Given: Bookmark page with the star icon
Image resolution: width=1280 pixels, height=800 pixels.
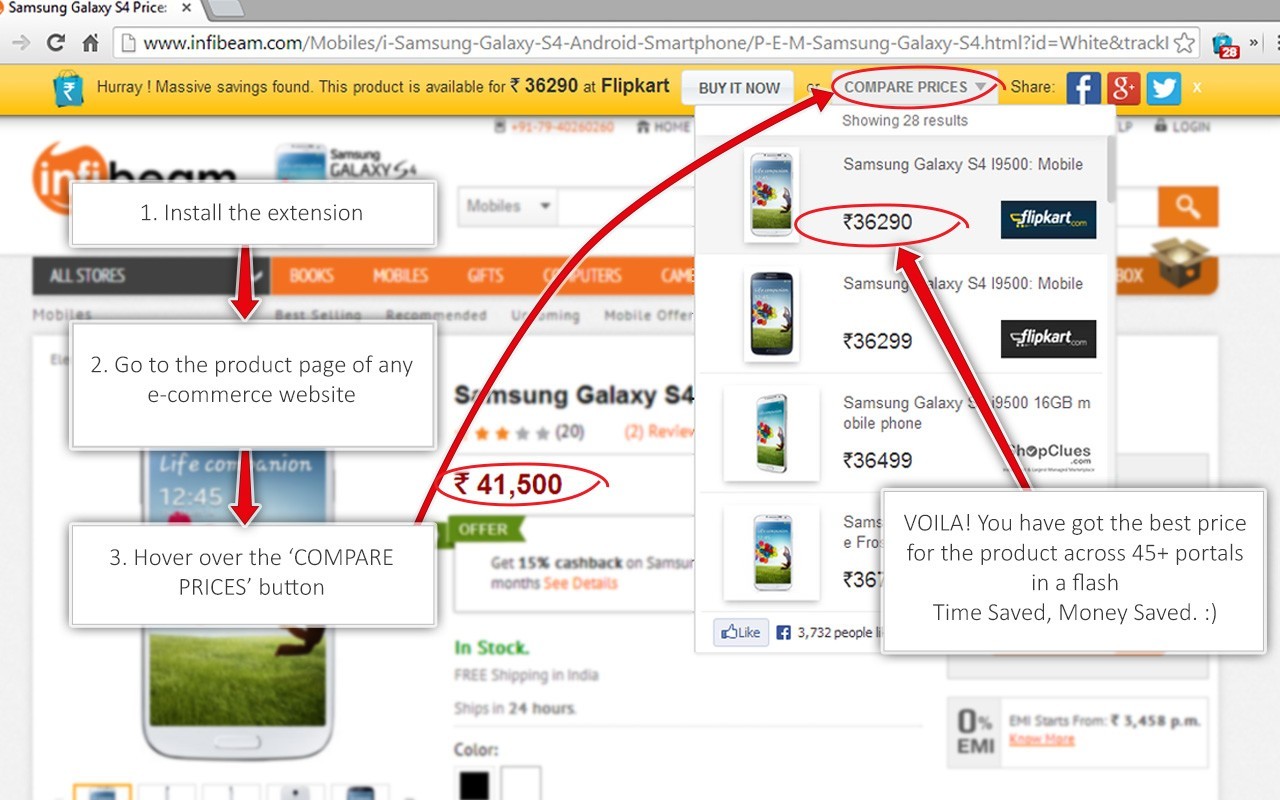Looking at the screenshot, I should [x=1184, y=43].
